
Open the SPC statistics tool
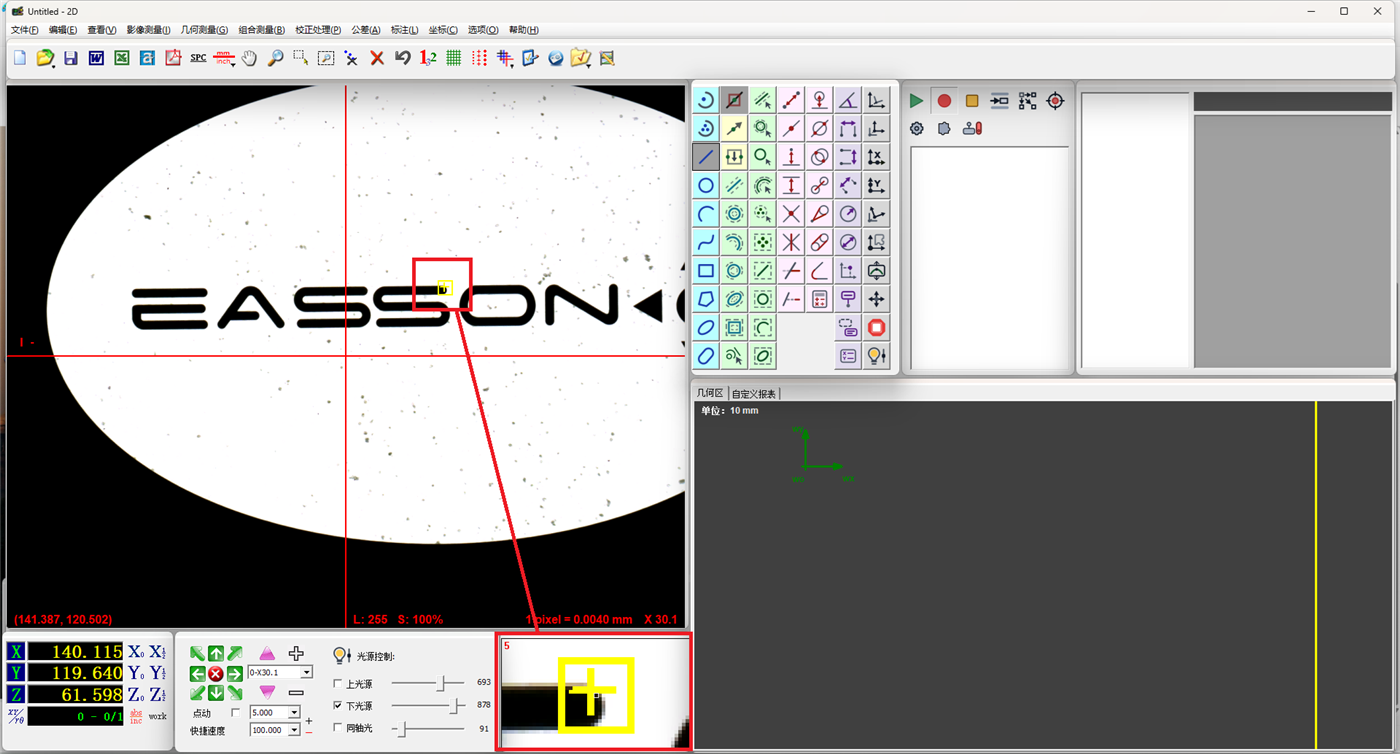pyautogui.click(x=198, y=58)
